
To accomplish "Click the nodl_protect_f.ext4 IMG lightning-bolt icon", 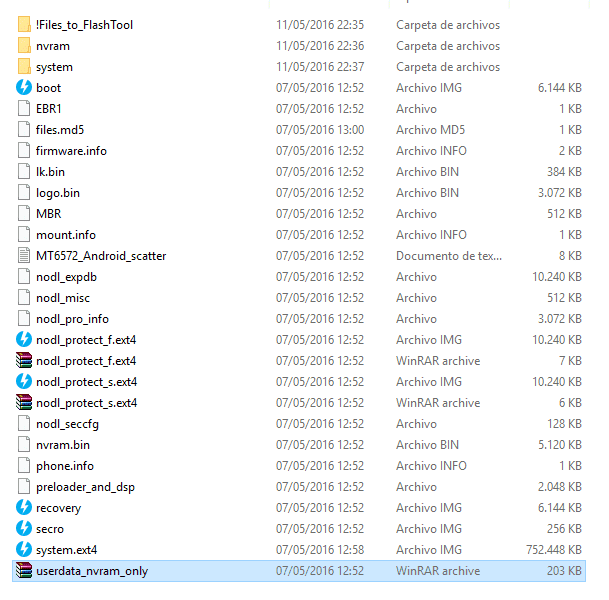I will [x=24, y=339].
